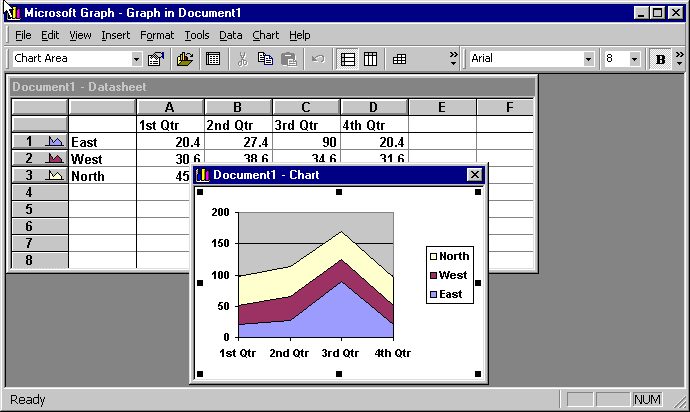The width and height of the screenshot is (690, 412).
Task: Expand the Arial font name dropdown
Action: [x=588, y=59]
